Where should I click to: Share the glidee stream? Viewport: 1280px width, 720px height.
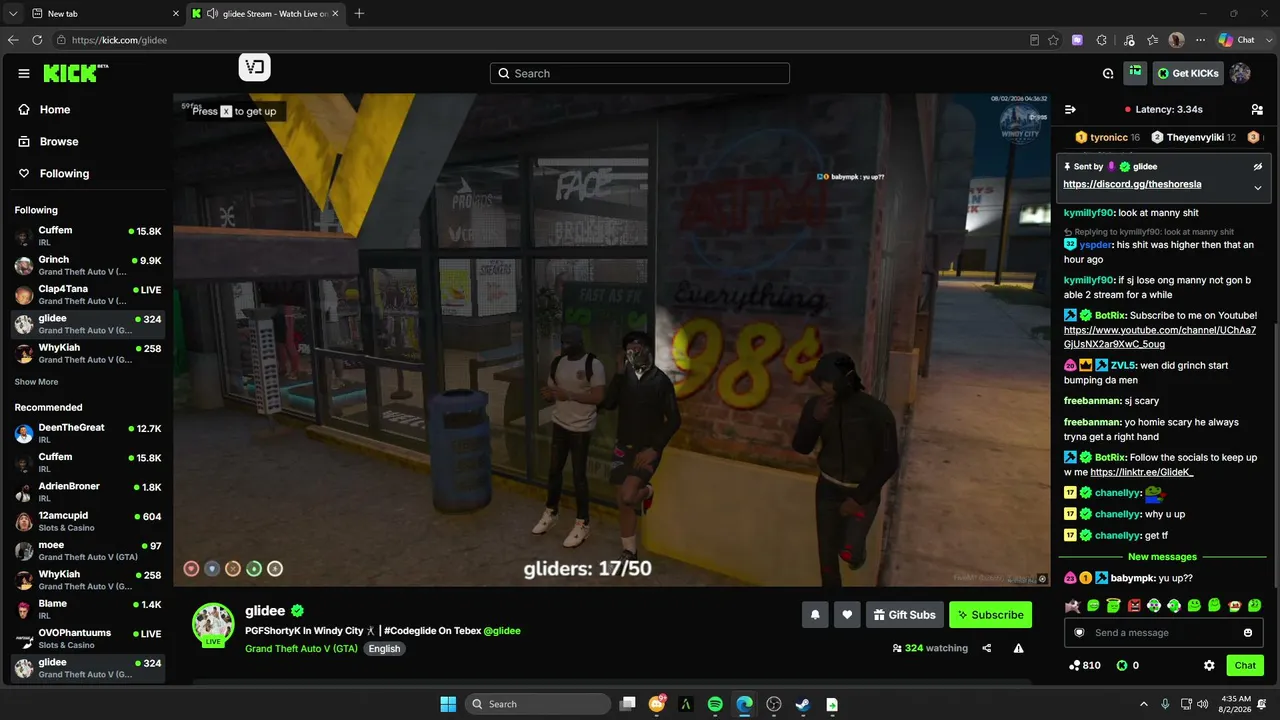pyautogui.click(x=987, y=648)
